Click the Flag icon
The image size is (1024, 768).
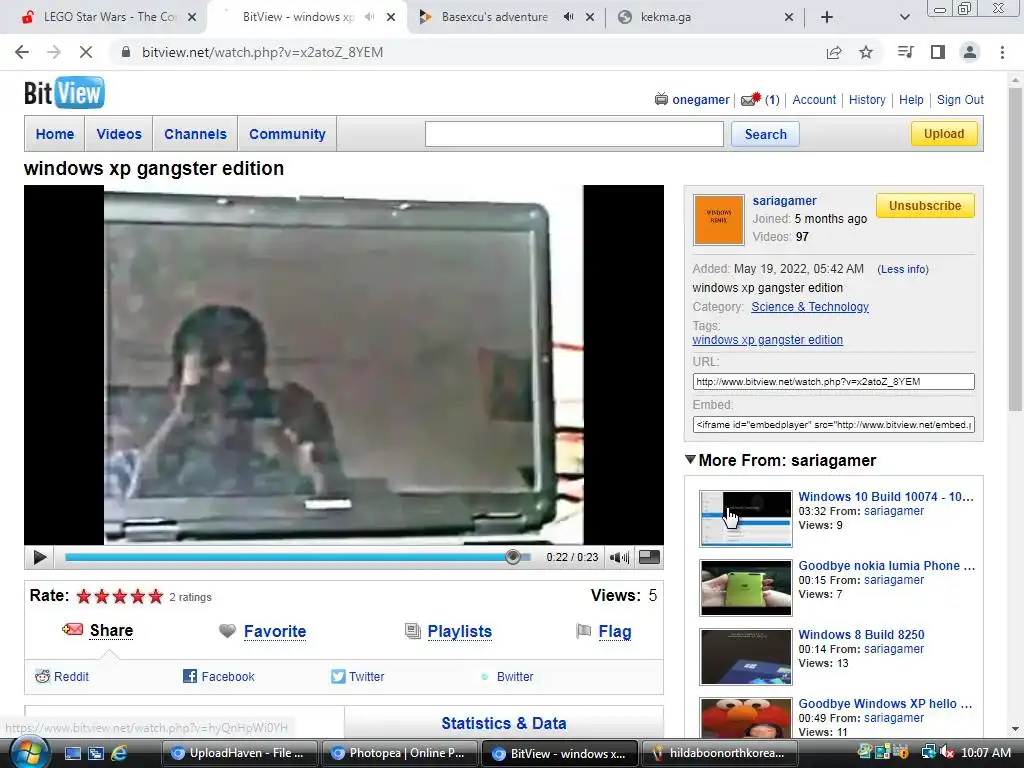pos(584,631)
